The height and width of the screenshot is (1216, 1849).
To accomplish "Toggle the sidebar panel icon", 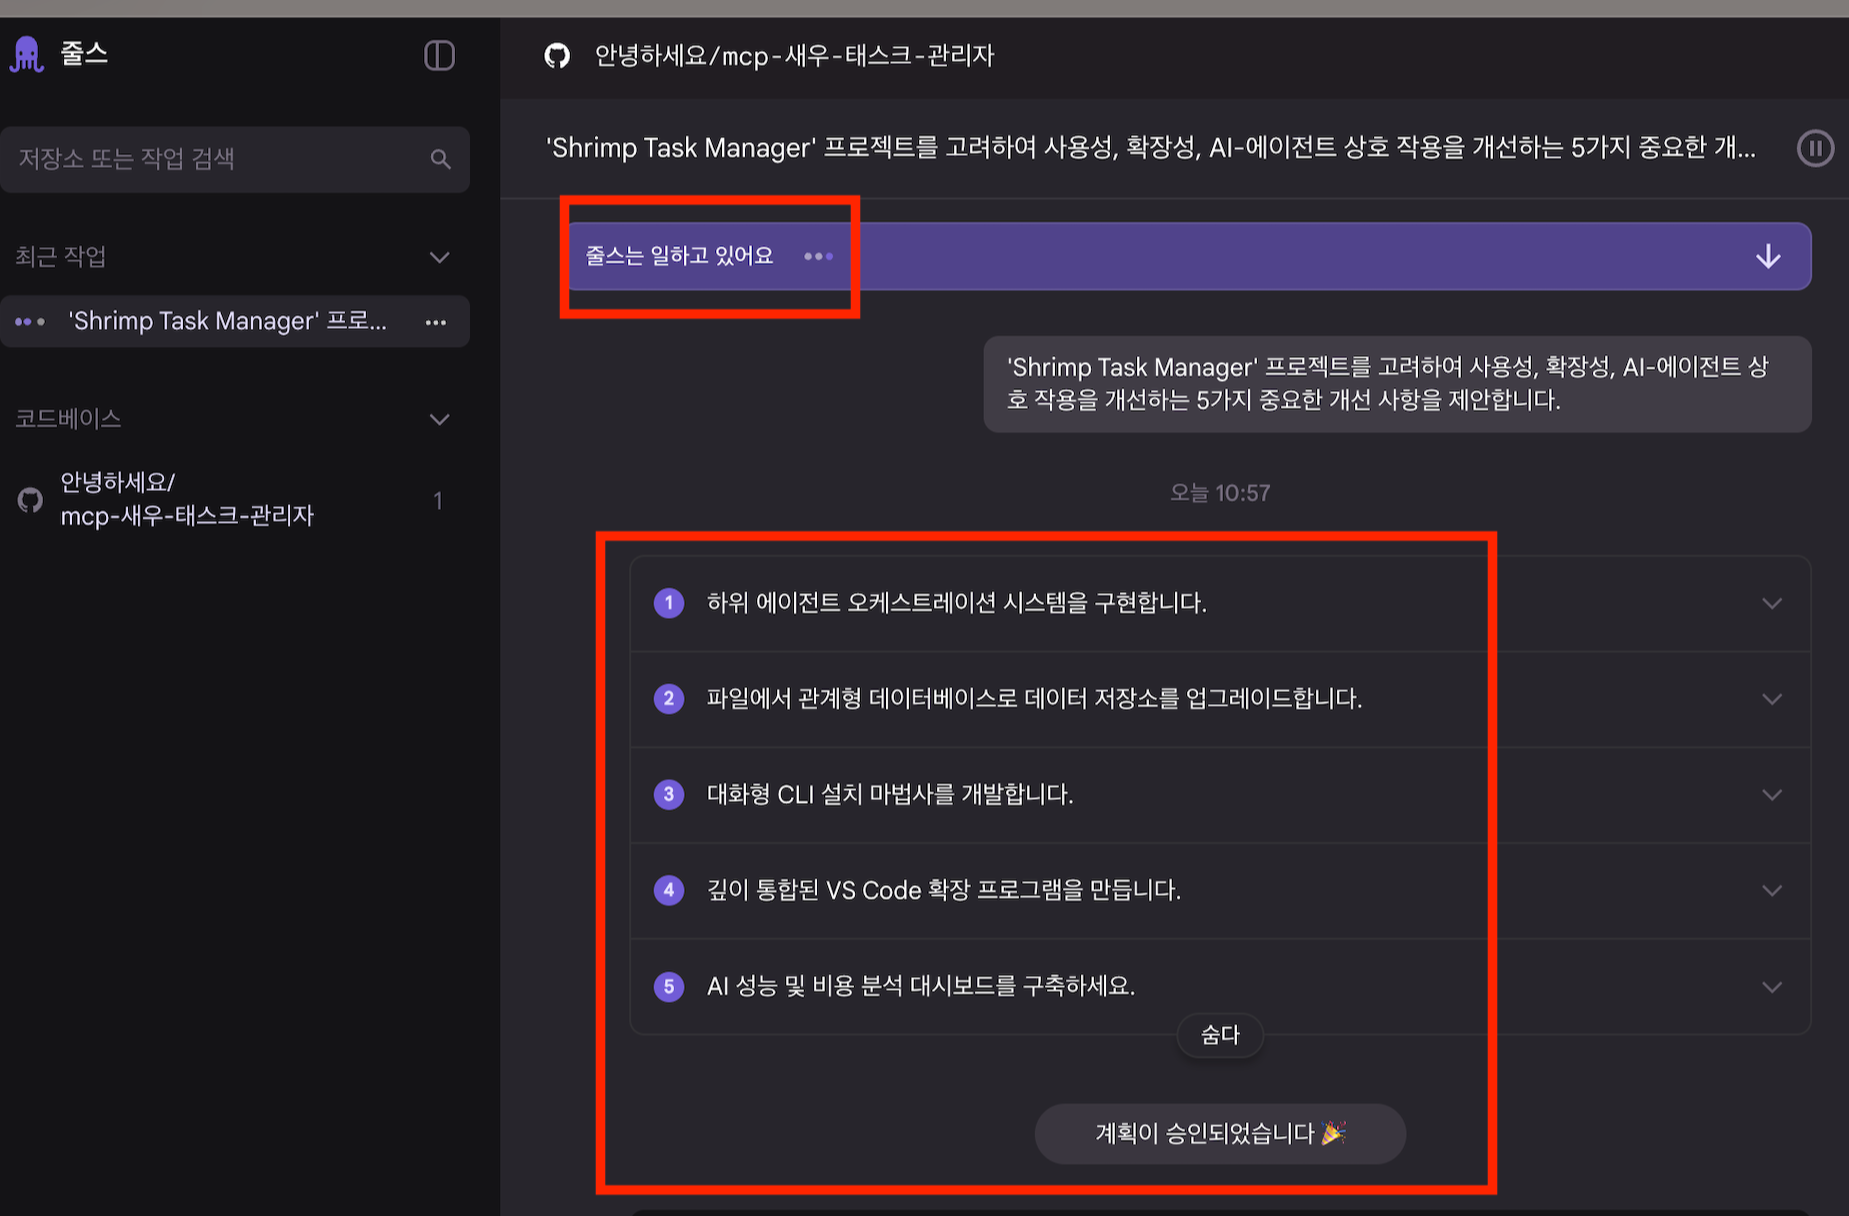I will pyautogui.click(x=439, y=55).
